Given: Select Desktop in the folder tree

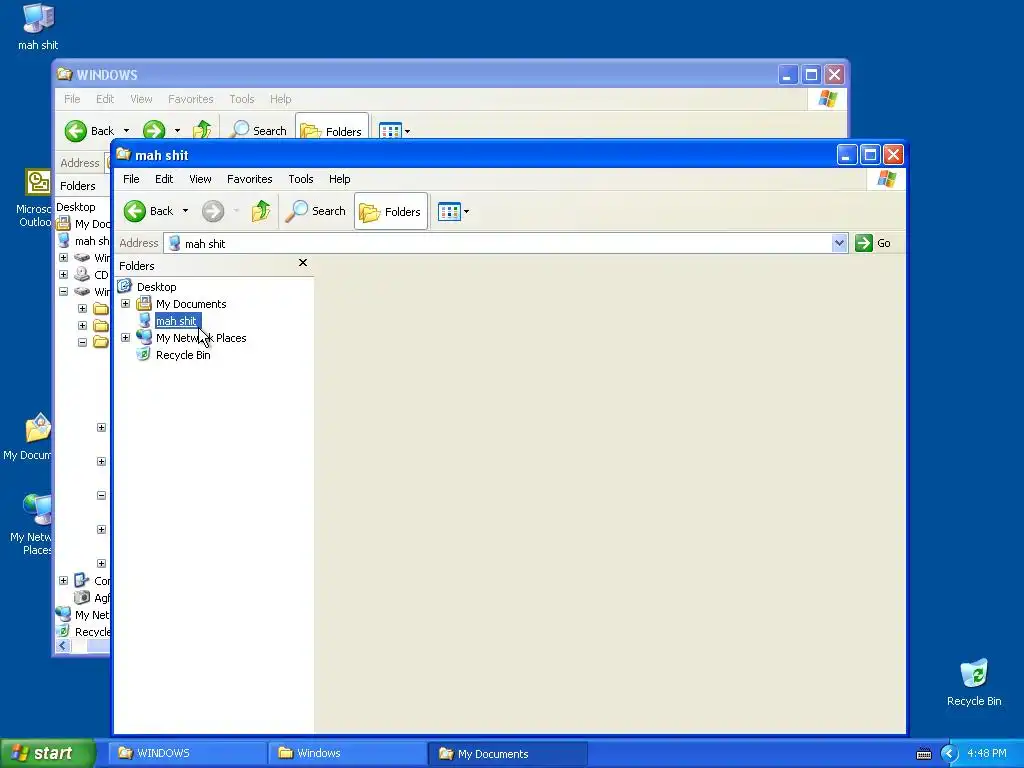Looking at the screenshot, I should [x=156, y=287].
